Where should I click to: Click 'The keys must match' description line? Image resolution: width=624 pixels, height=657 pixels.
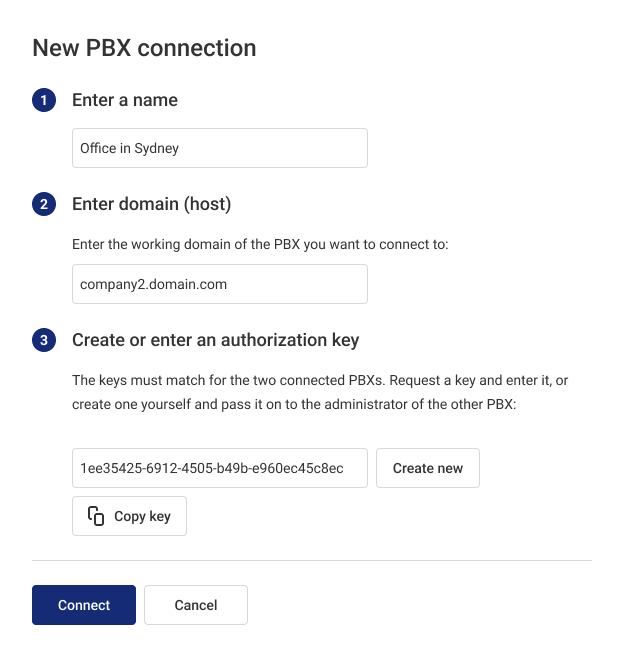coord(320,380)
